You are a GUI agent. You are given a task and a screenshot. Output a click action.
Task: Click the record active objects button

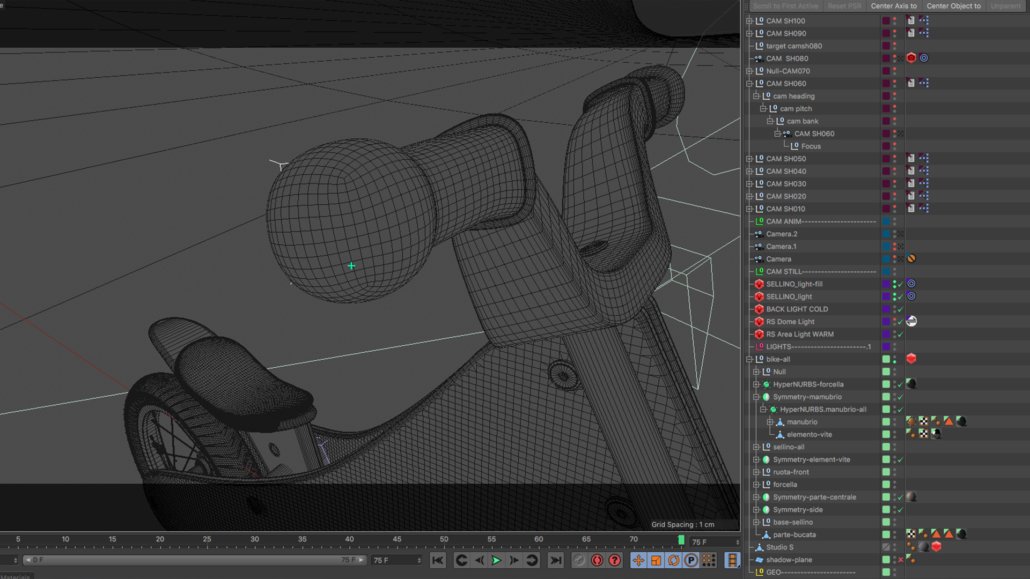(579, 560)
